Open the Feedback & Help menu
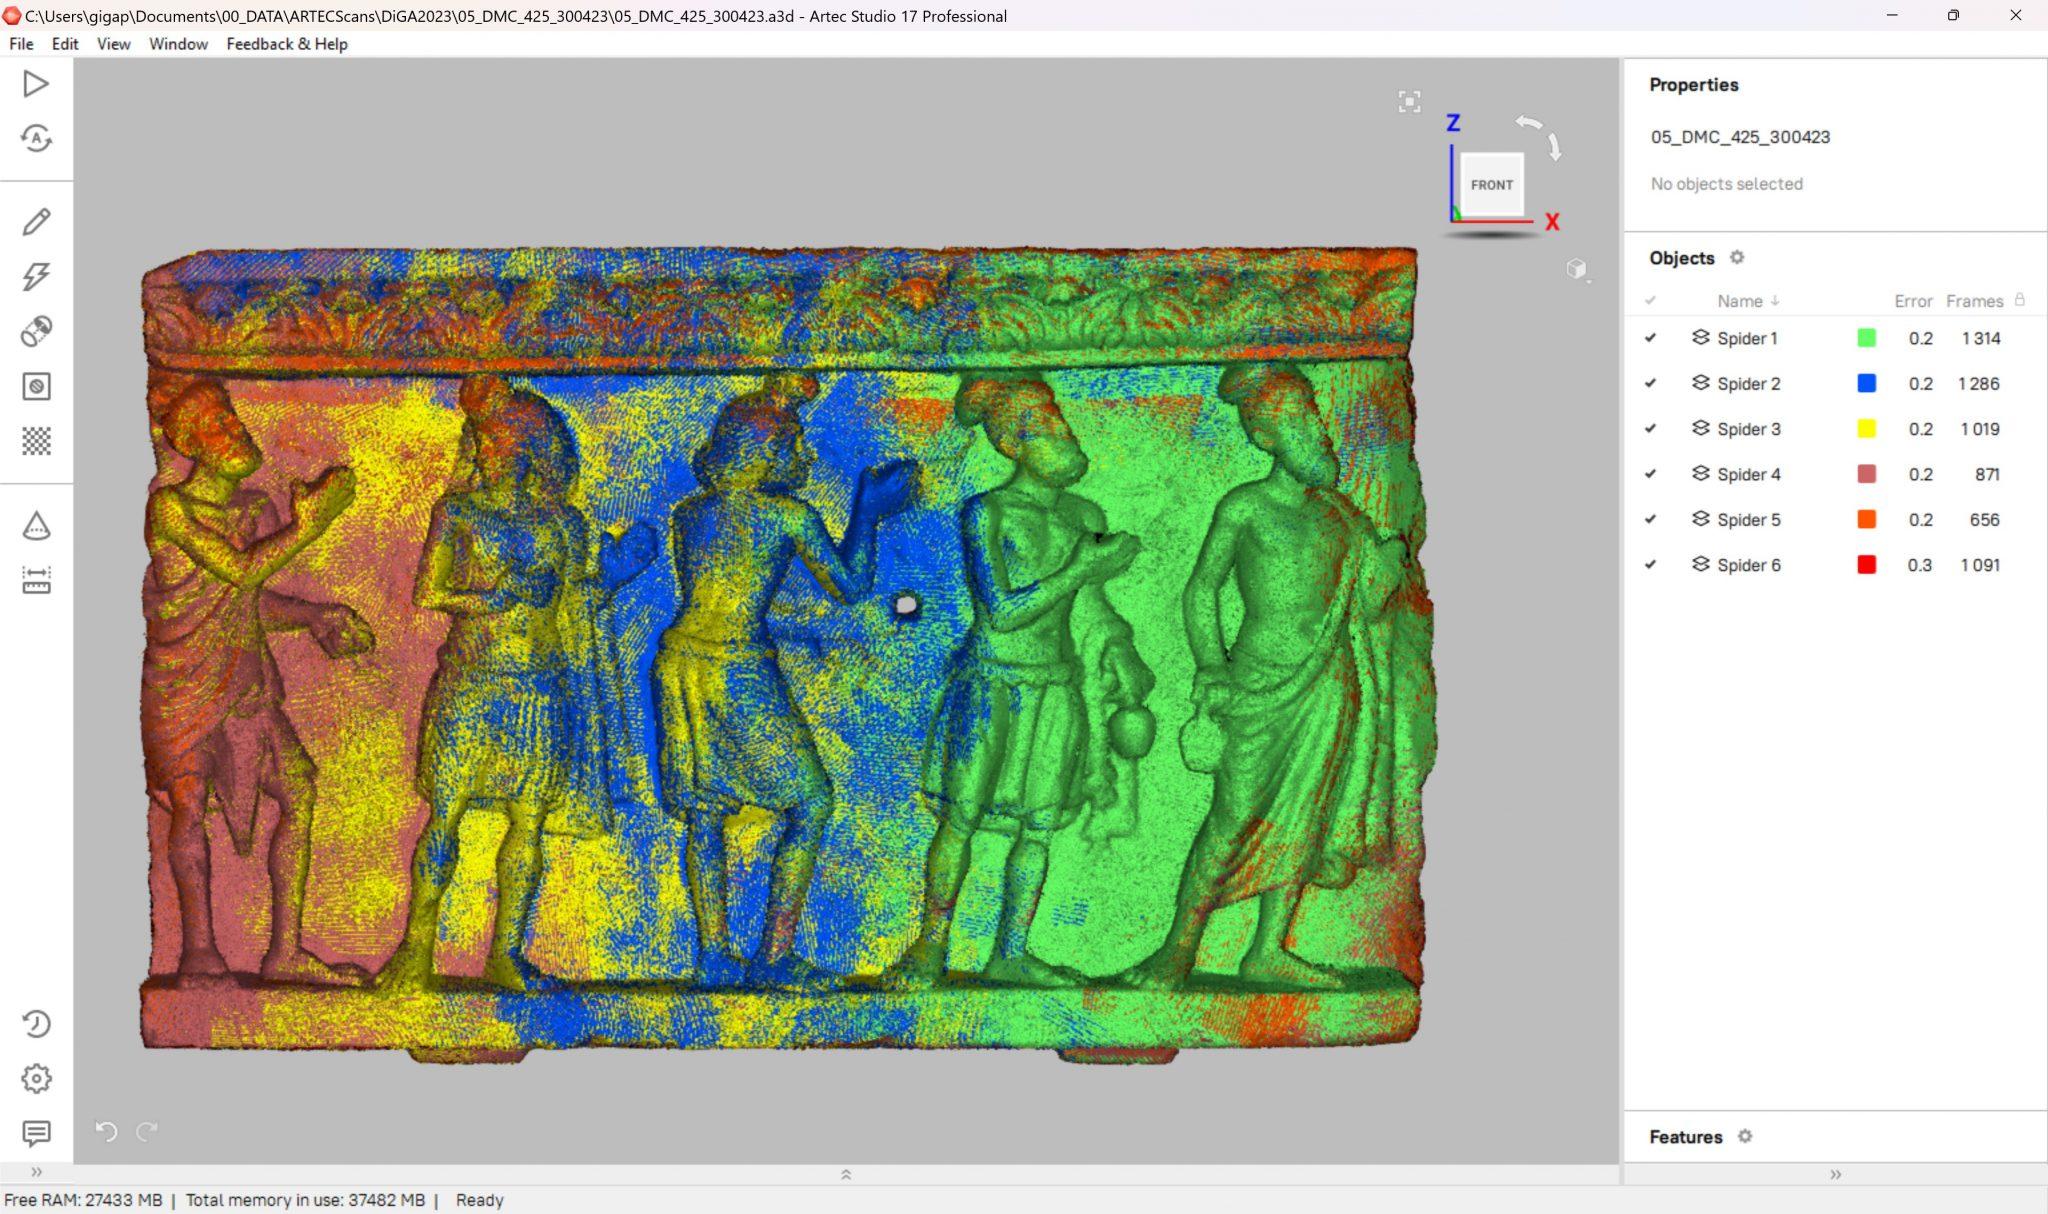 [287, 44]
